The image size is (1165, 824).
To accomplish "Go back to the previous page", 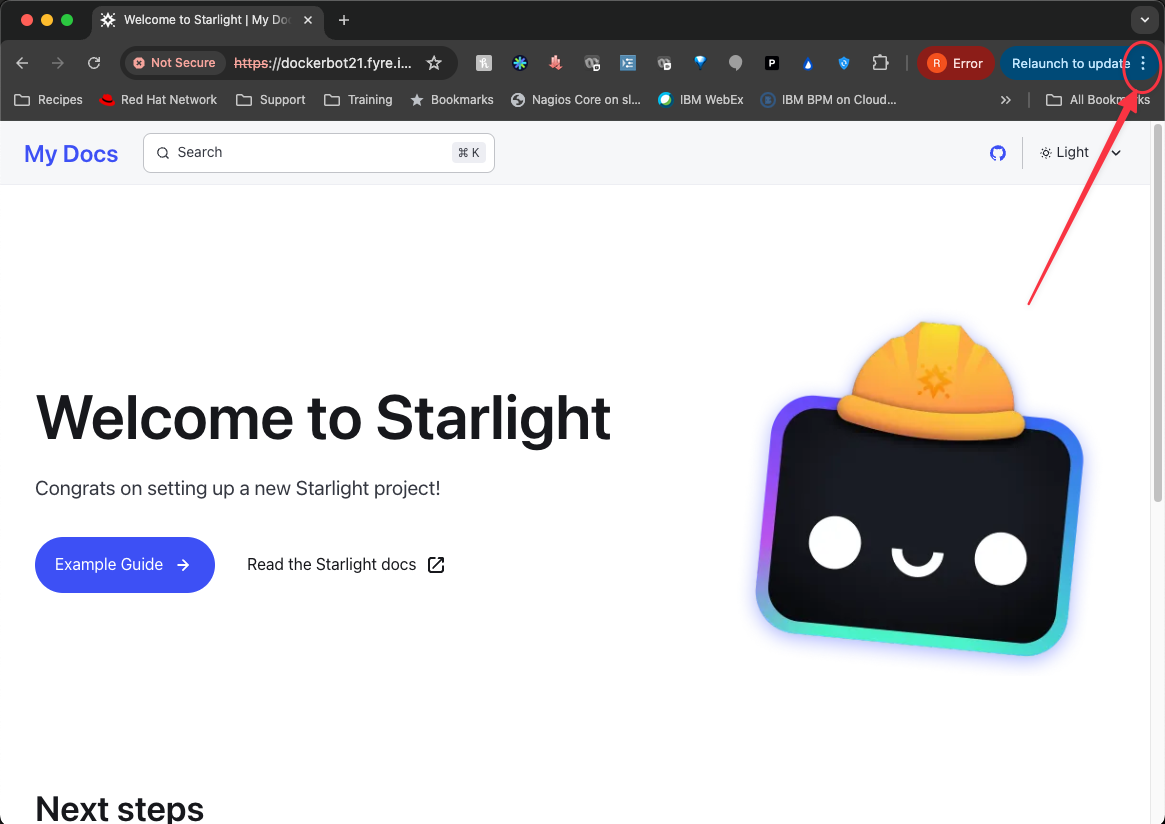I will [22, 63].
